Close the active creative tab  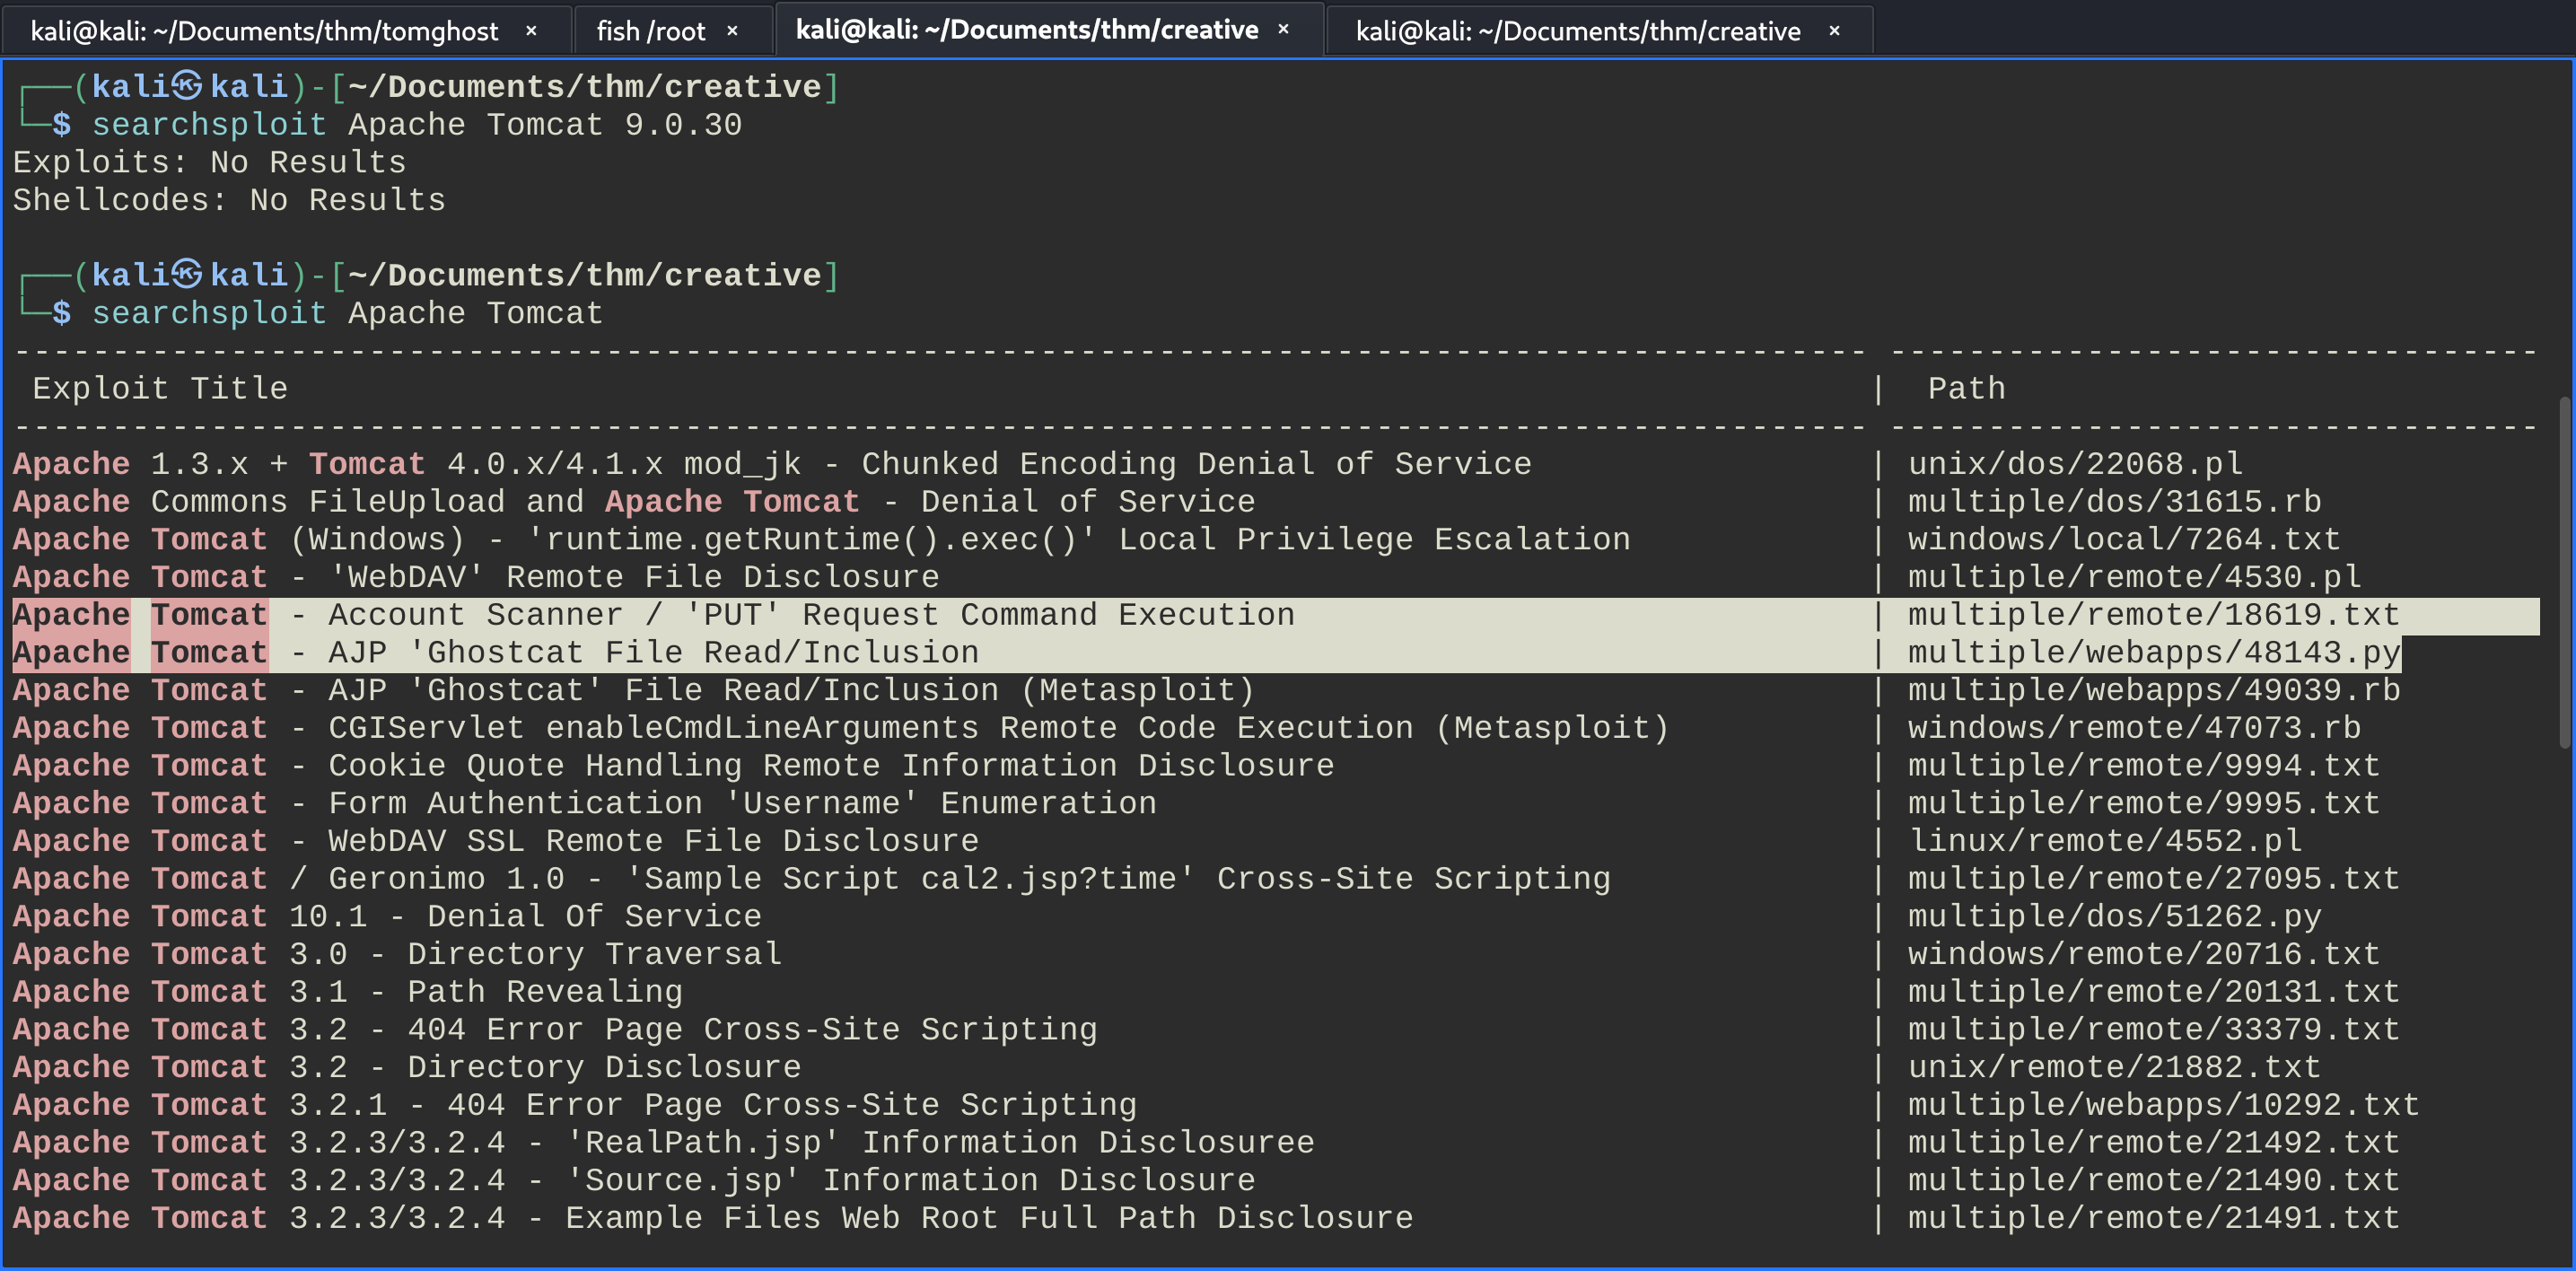[1284, 30]
